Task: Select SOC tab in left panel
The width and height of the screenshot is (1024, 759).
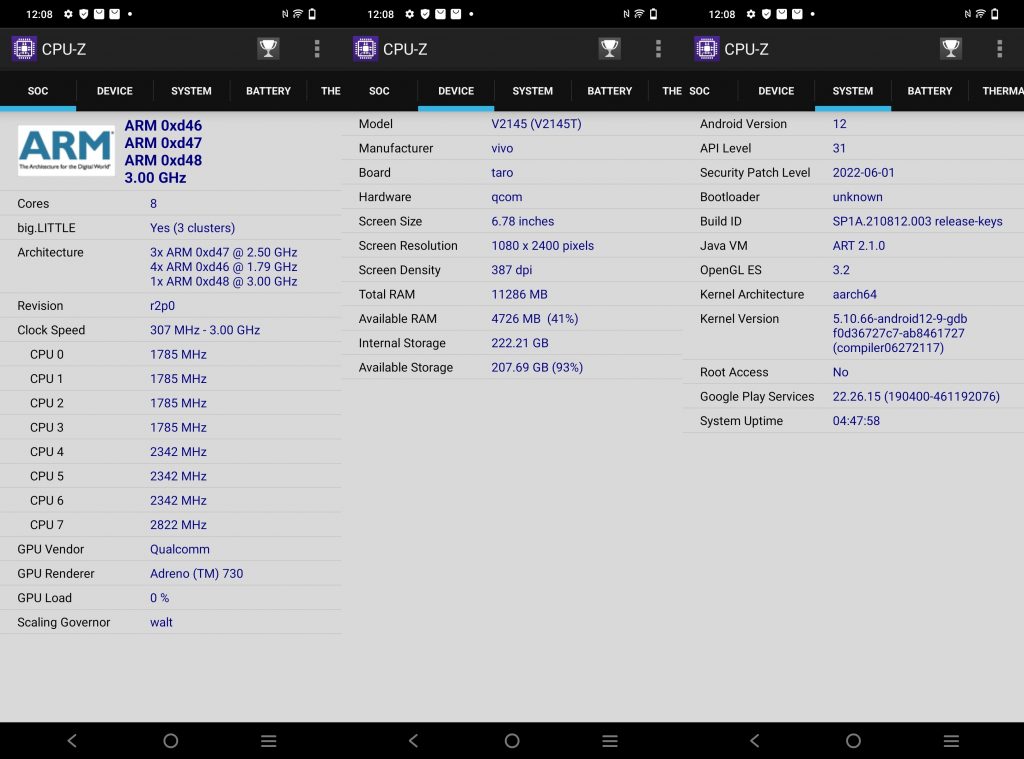Action: point(38,91)
